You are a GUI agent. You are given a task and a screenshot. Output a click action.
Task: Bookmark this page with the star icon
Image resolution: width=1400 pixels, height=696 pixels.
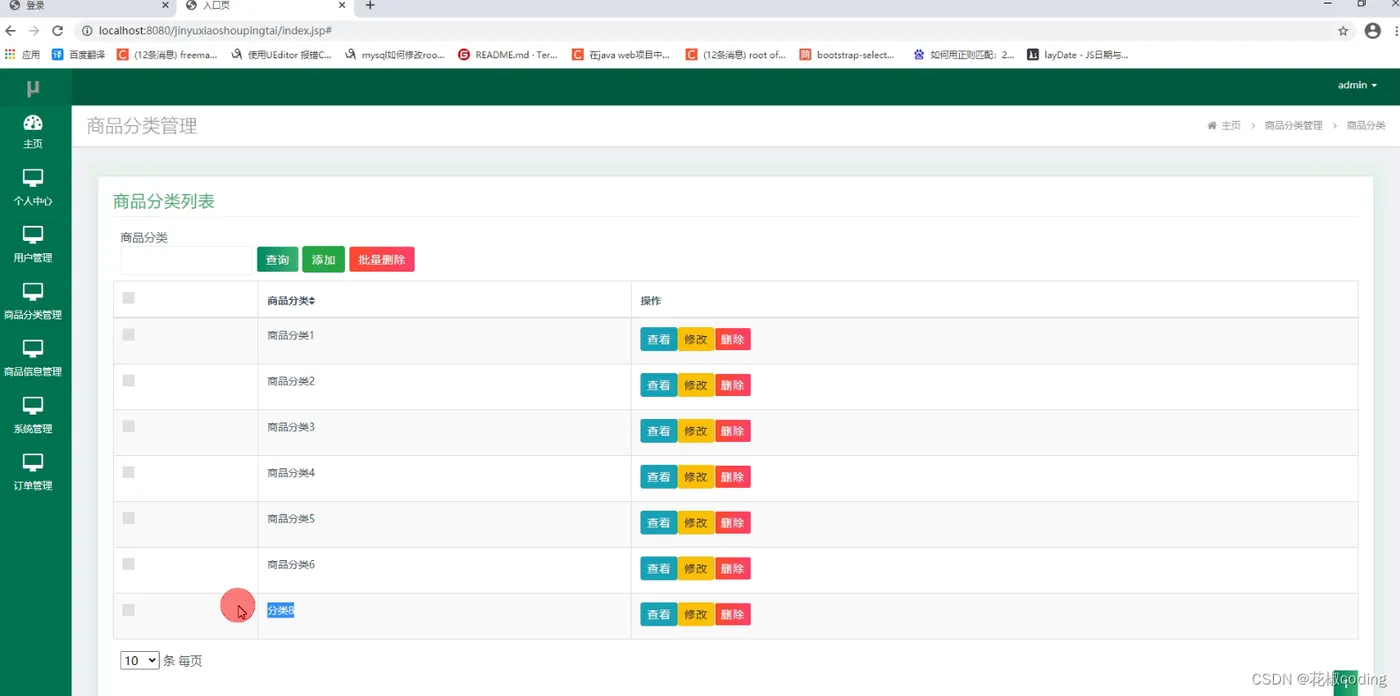pyautogui.click(x=1343, y=31)
